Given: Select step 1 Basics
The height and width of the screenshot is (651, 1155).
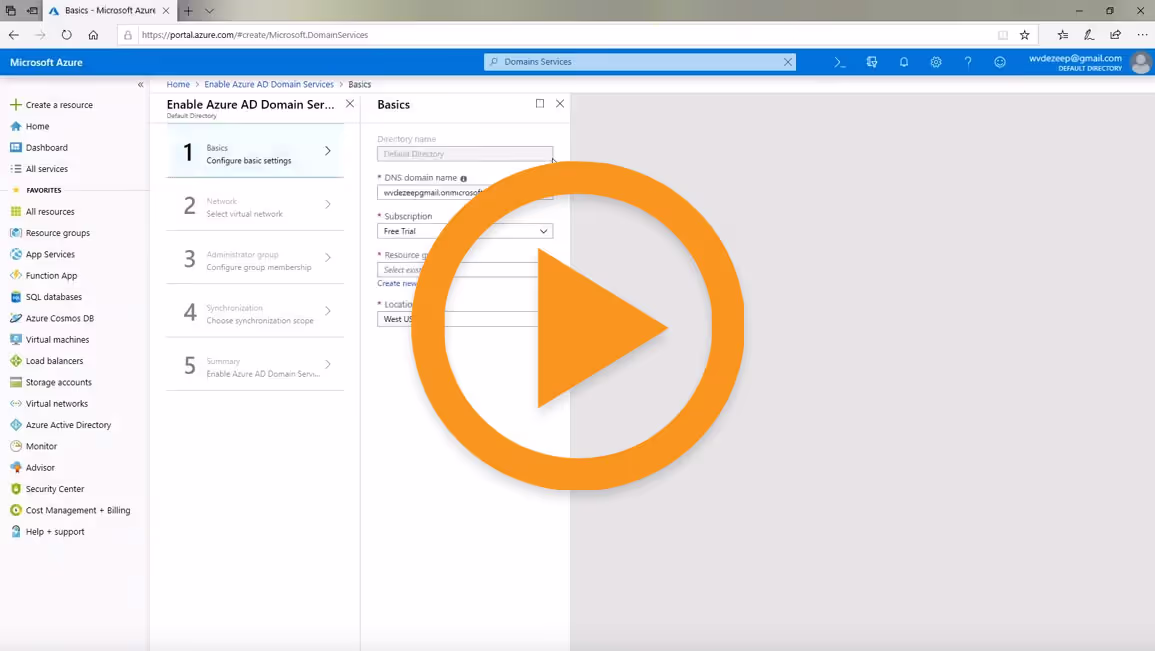Looking at the screenshot, I should [255, 151].
